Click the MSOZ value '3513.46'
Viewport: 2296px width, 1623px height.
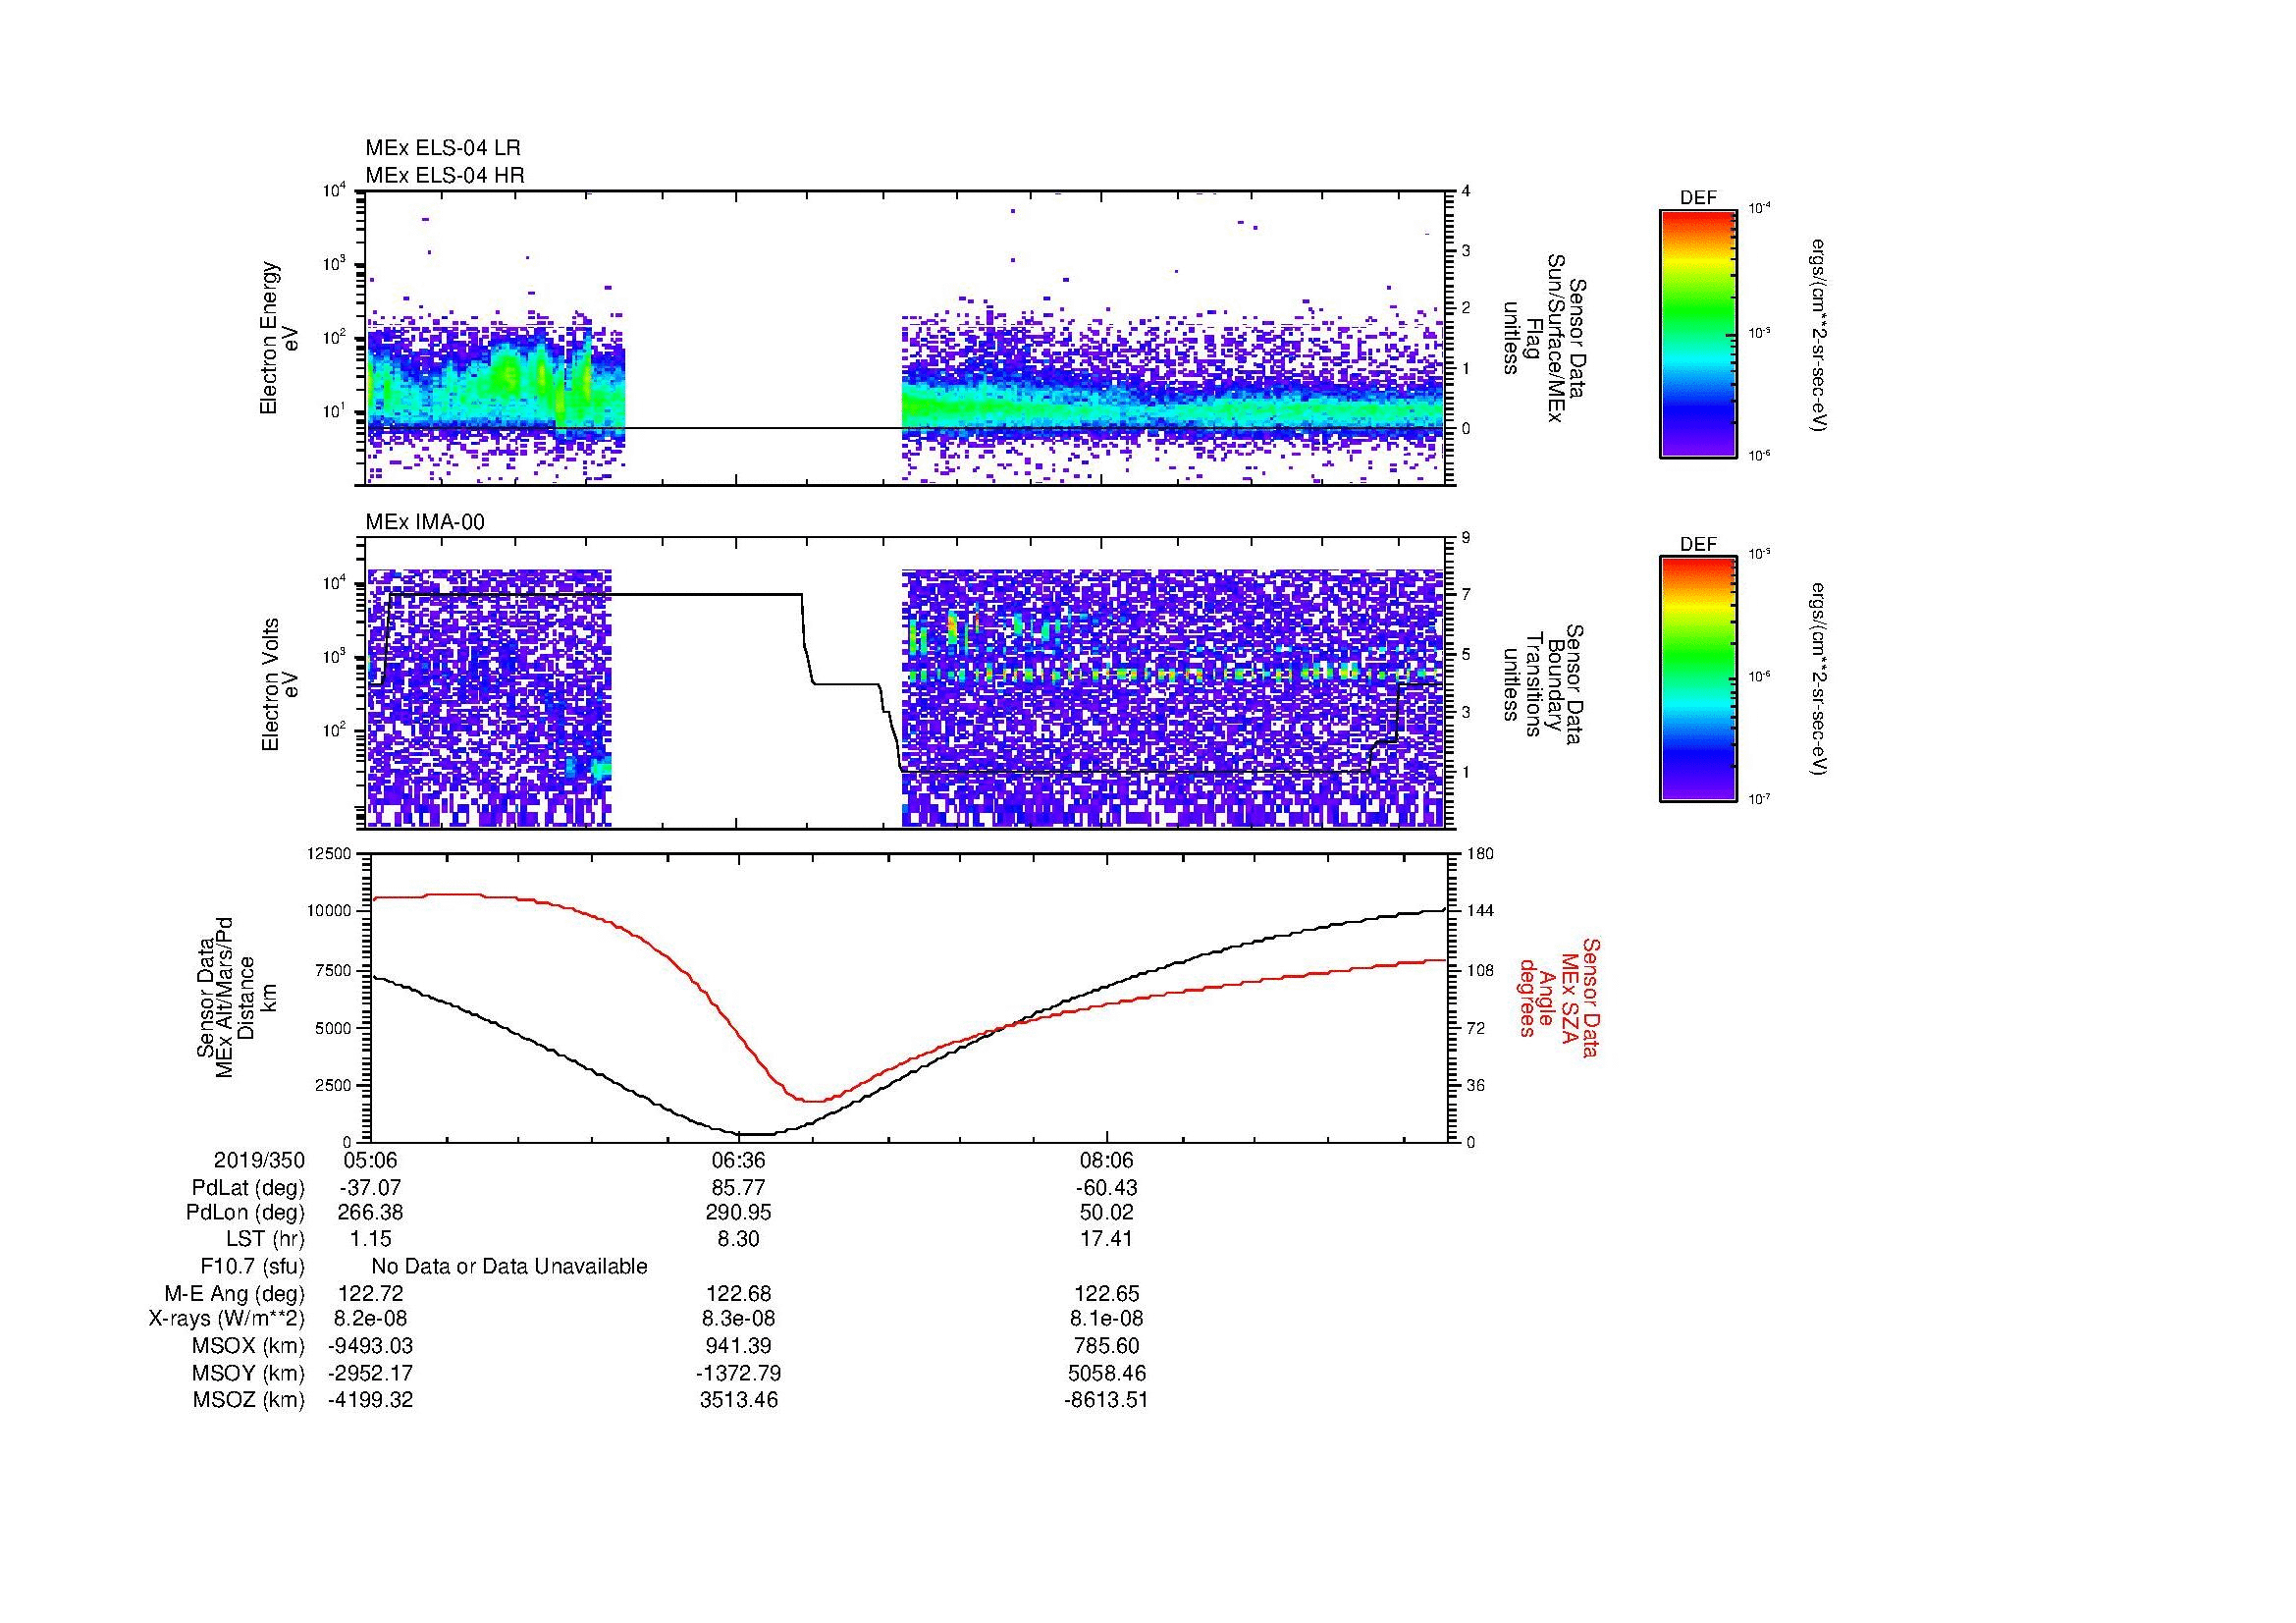pyautogui.click(x=738, y=1400)
